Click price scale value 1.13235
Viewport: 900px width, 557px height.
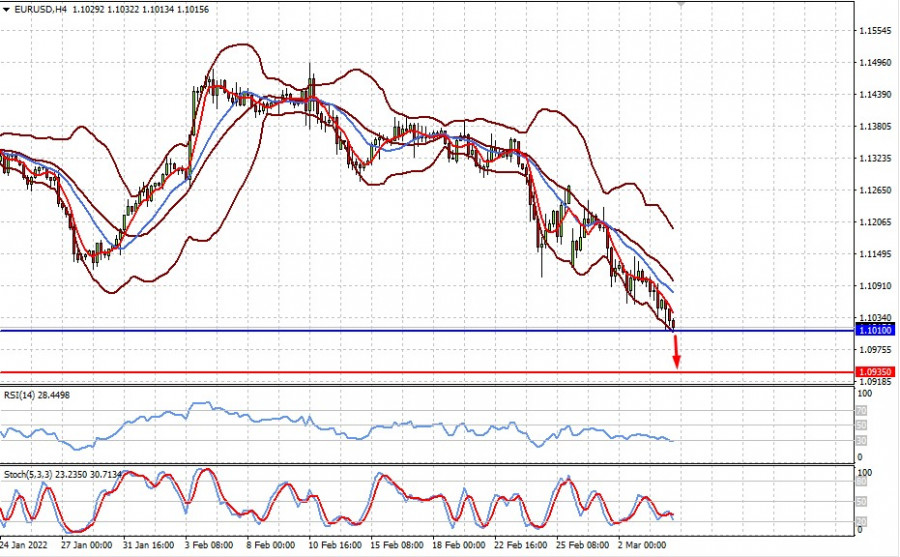click(875, 158)
